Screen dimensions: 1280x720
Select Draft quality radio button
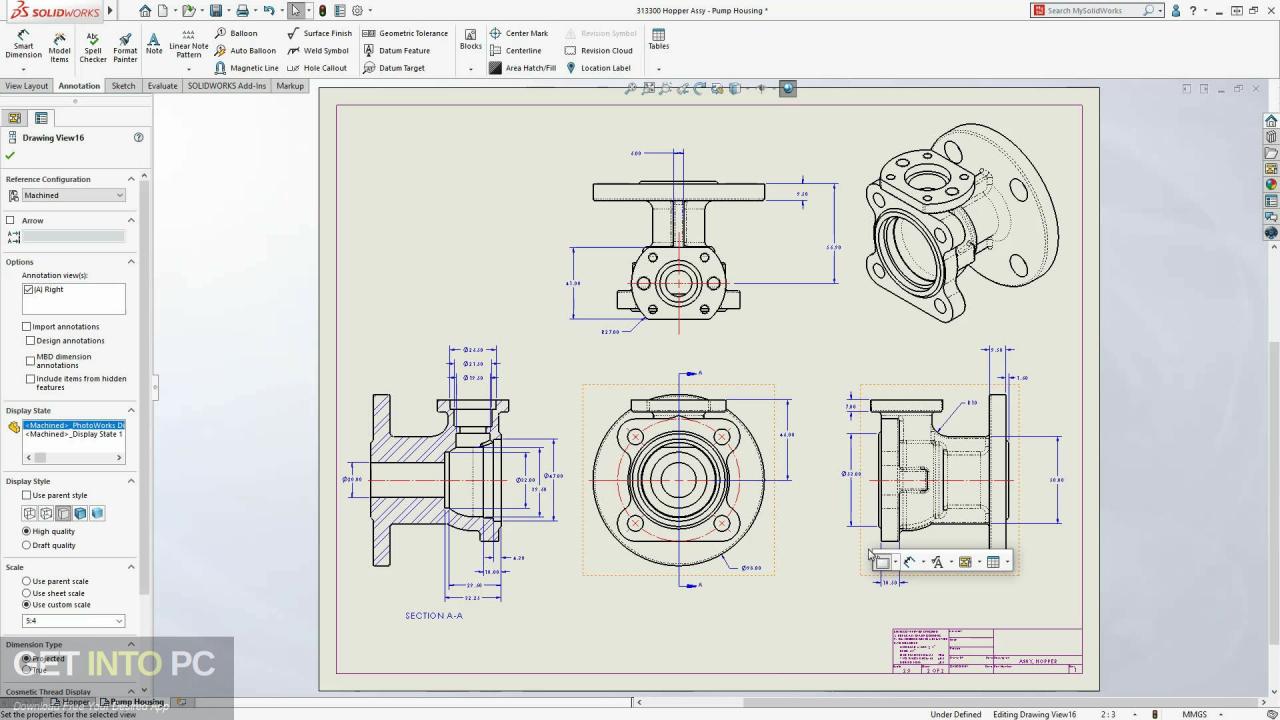pyautogui.click(x=27, y=545)
